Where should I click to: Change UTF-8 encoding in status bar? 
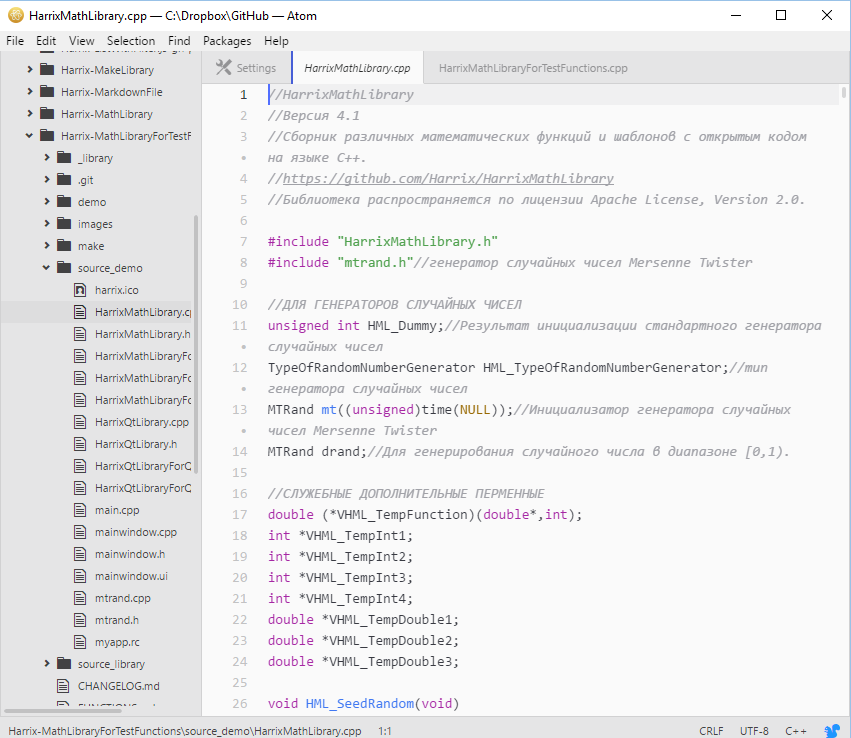coord(754,731)
